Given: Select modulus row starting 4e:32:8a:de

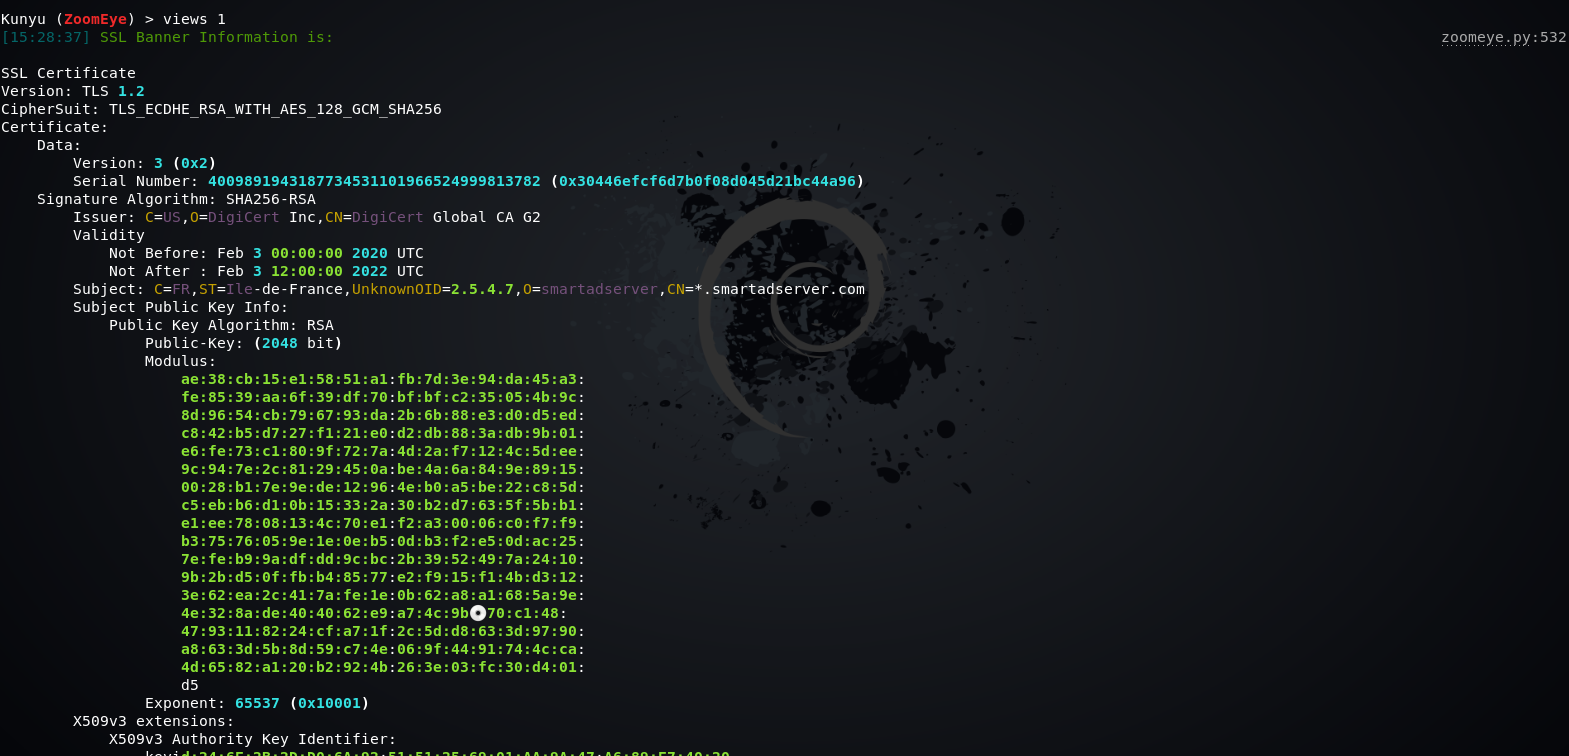Looking at the screenshot, I should (374, 613).
